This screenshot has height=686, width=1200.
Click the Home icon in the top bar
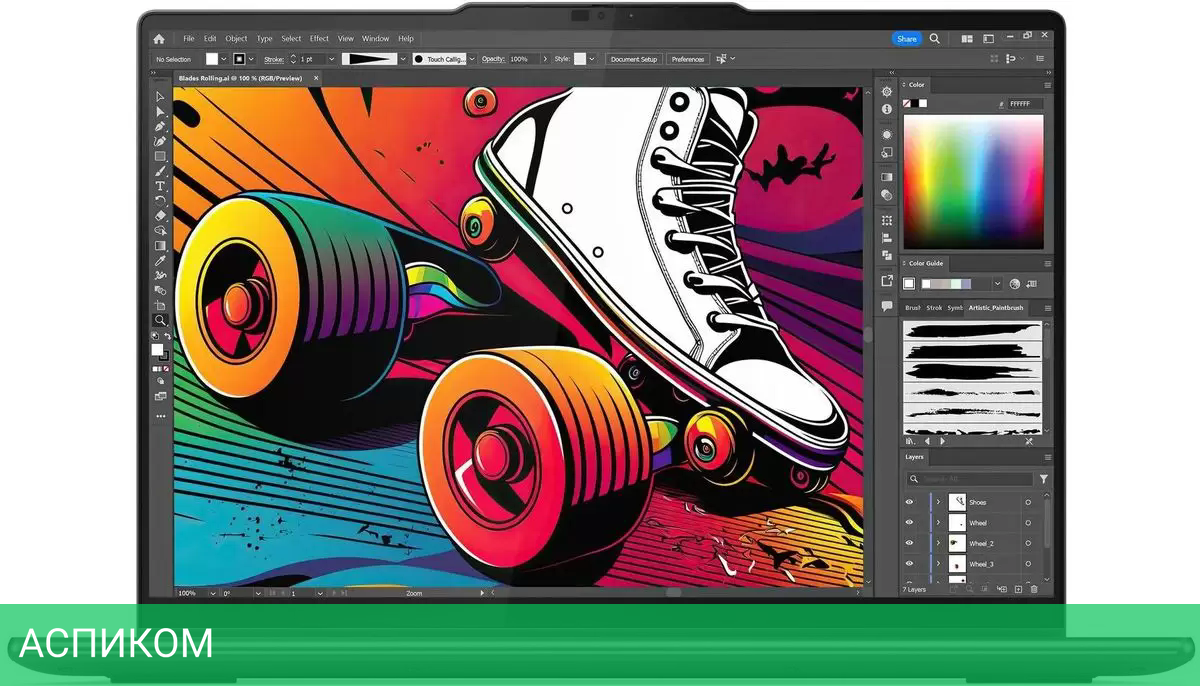158,39
